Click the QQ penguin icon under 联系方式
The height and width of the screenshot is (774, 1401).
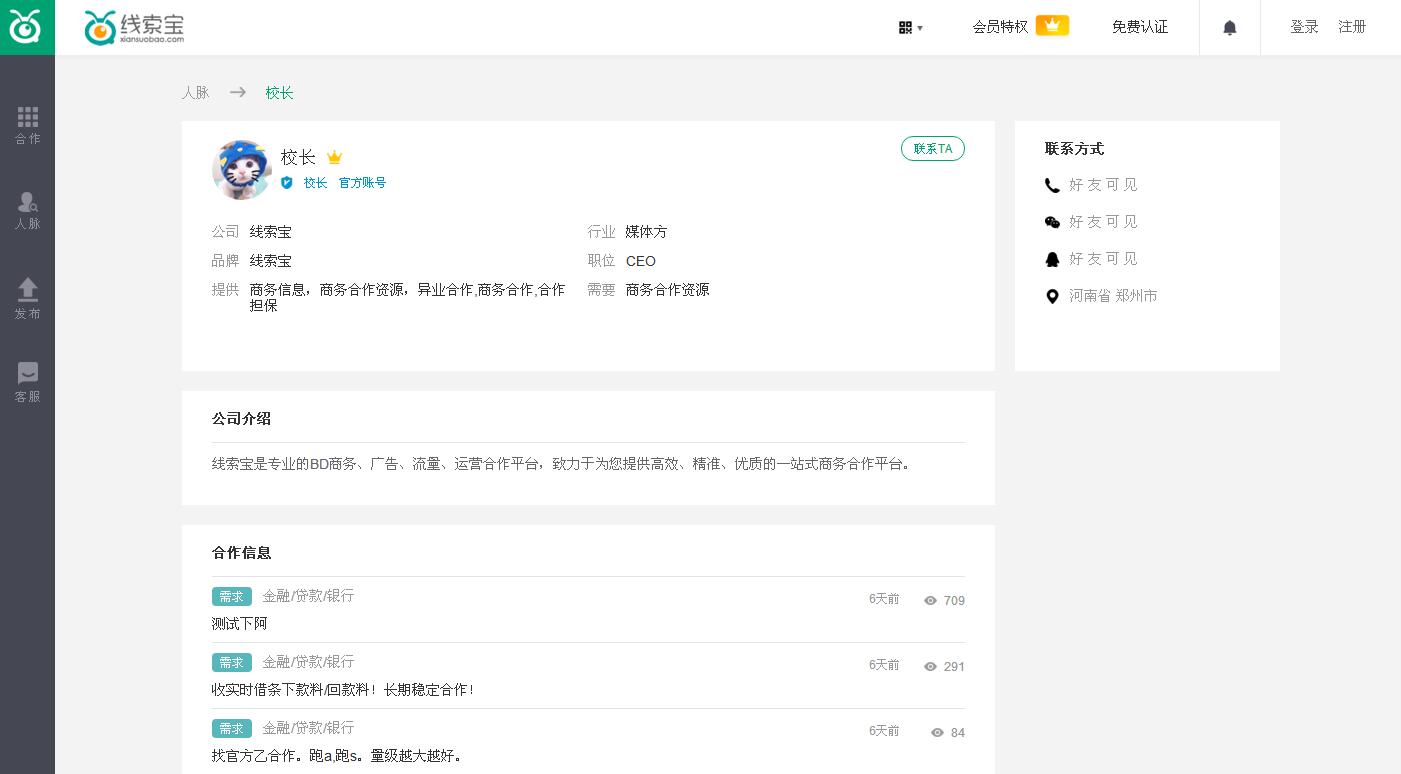(1052, 259)
